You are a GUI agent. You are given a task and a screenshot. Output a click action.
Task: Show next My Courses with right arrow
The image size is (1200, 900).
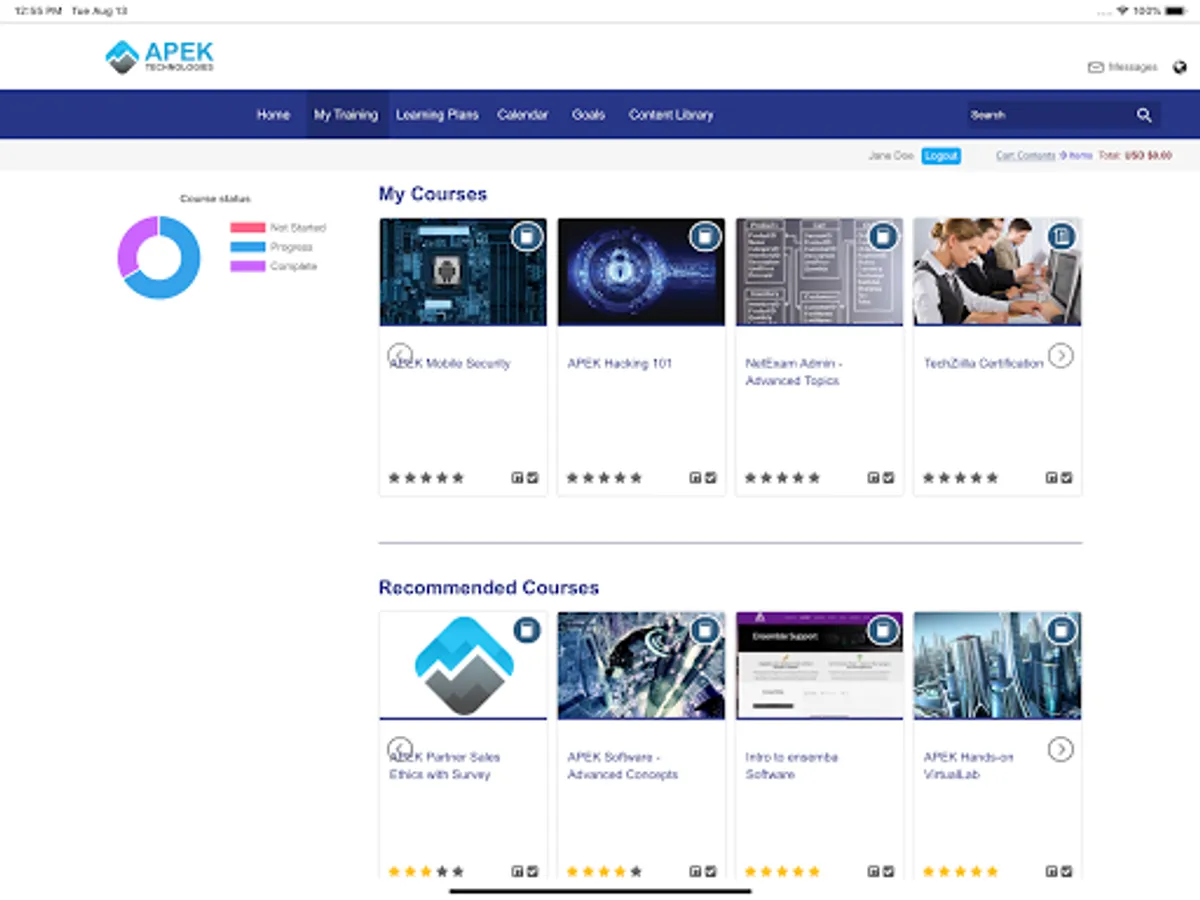point(1061,355)
